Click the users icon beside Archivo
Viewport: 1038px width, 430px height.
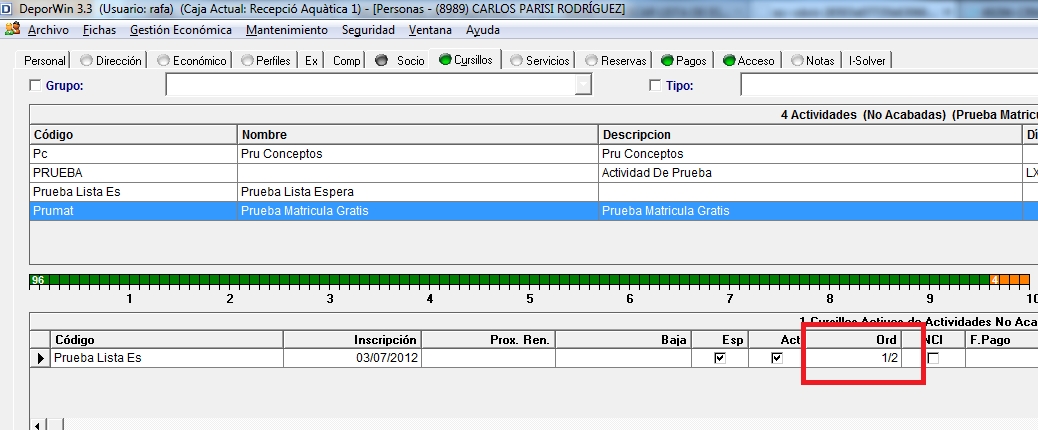coord(12,29)
